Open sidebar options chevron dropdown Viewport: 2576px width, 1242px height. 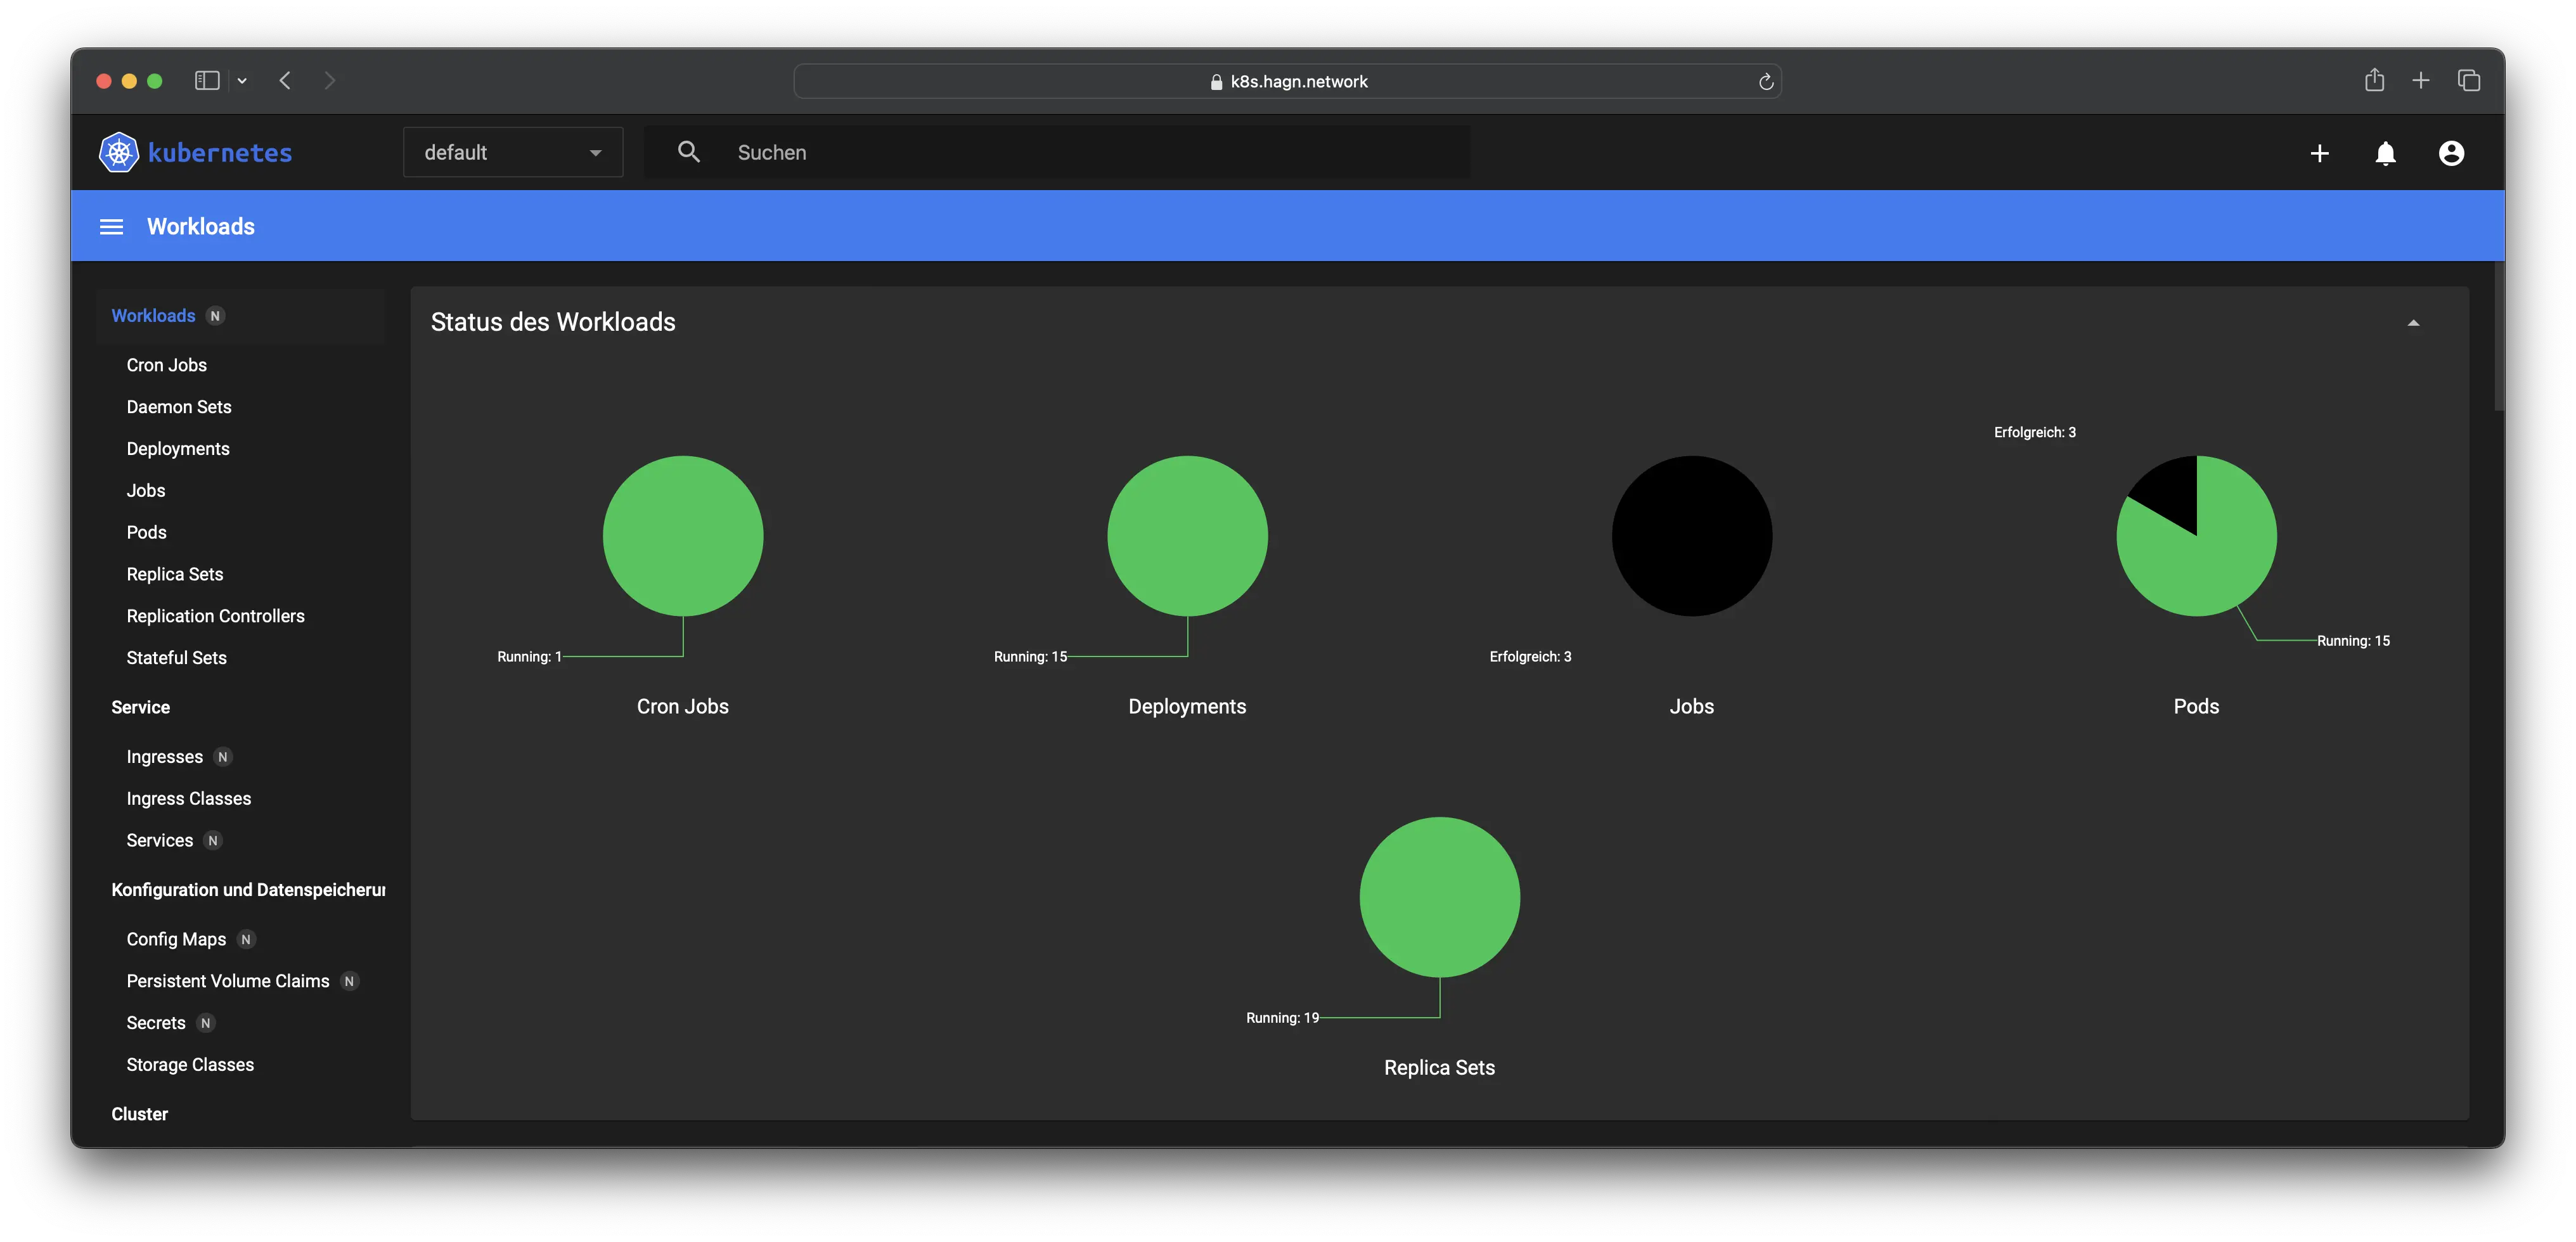[242, 81]
